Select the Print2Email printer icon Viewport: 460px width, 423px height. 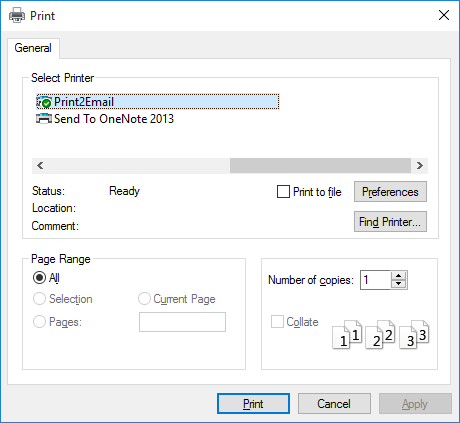tap(44, 102)
